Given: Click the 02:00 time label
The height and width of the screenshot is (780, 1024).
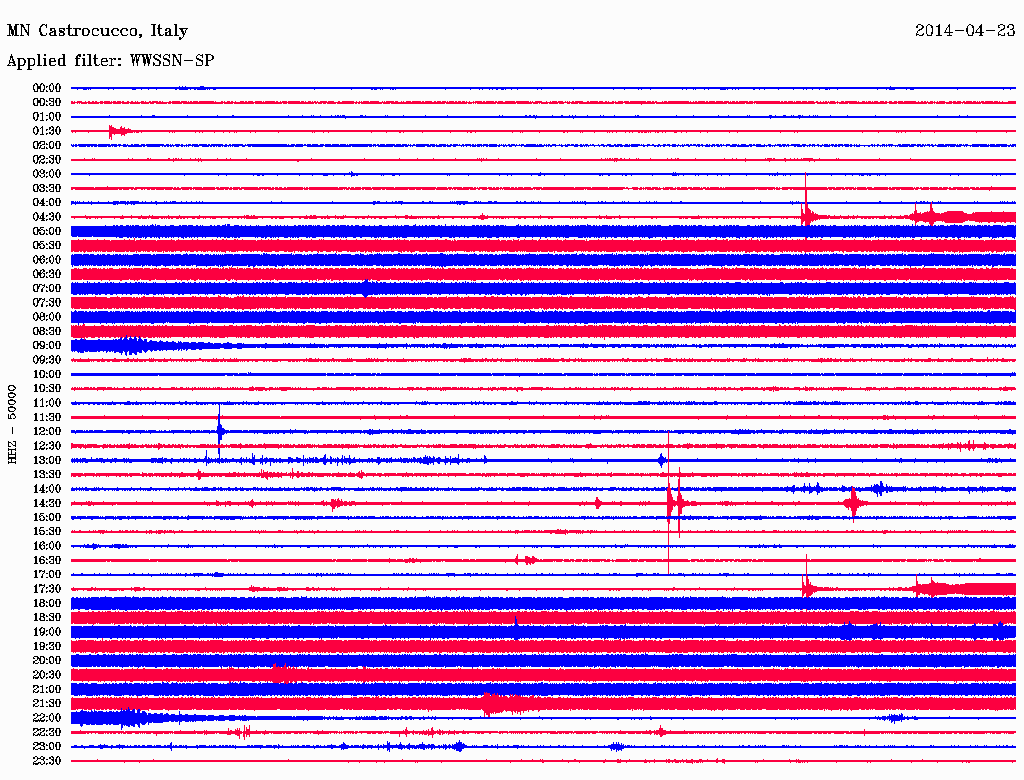Looking at the screenshot, I should 47,145.
